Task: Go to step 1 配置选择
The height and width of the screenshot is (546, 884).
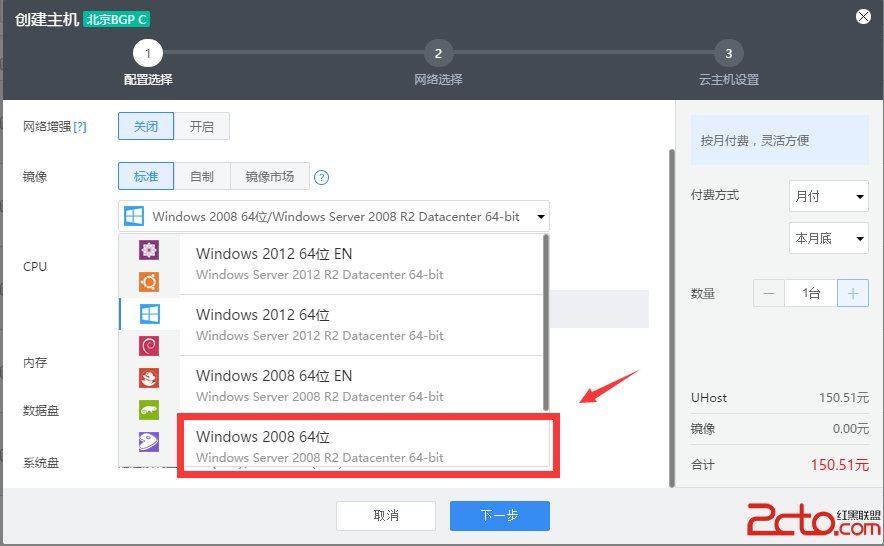Action: tap(148, 53)
